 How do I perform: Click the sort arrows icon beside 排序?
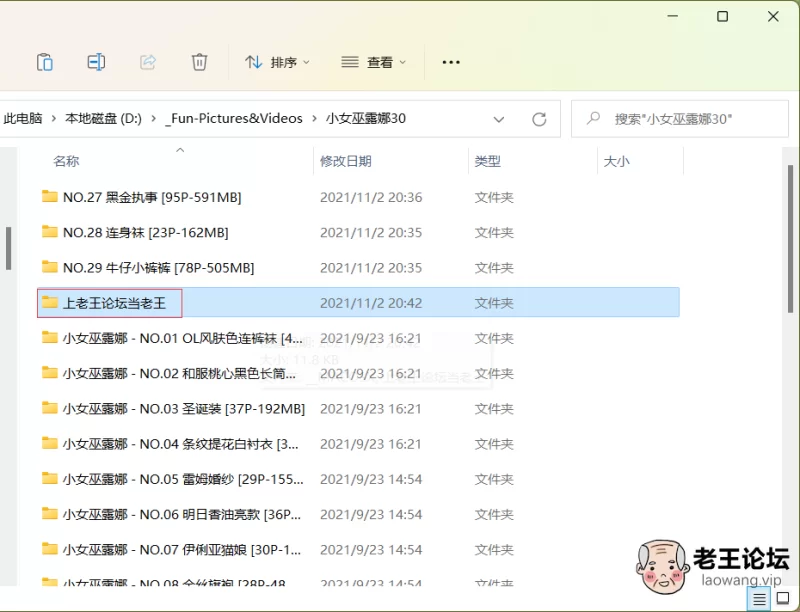253,61
